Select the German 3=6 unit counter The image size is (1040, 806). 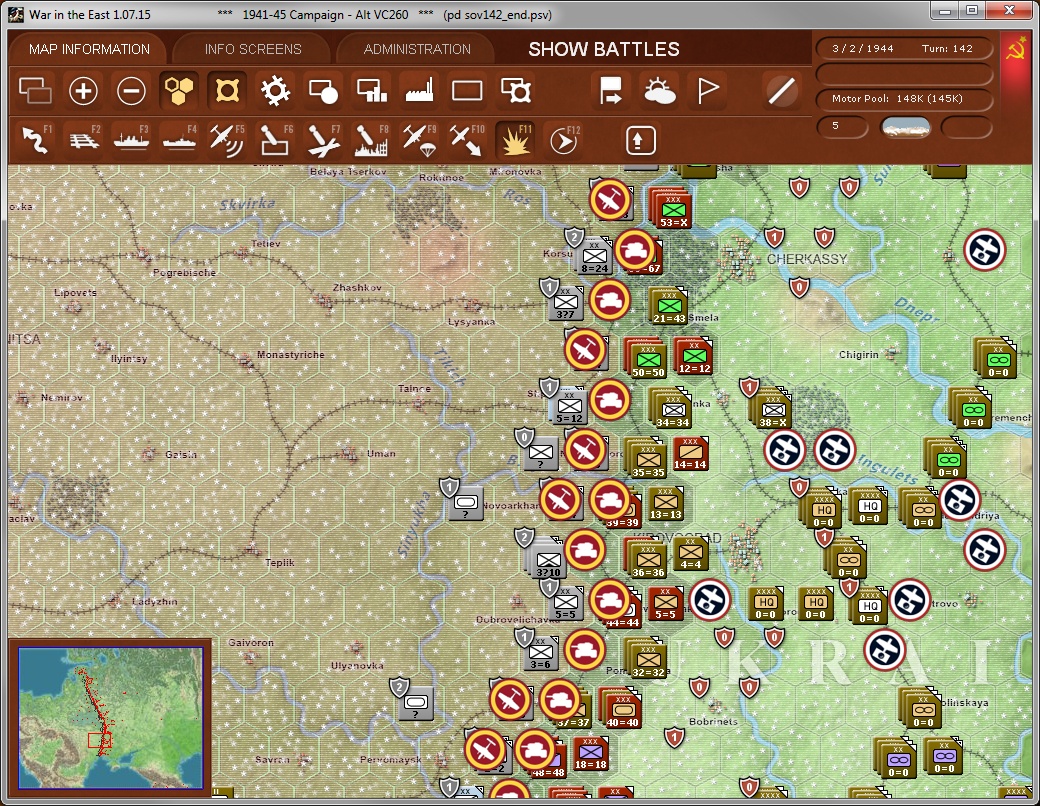[541, 652]
